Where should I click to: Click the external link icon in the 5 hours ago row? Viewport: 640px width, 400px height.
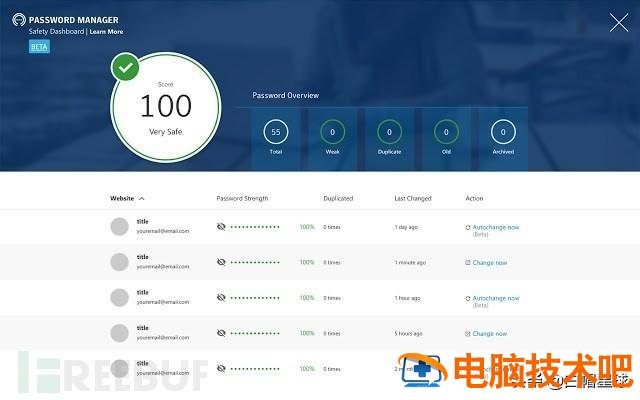[468, 333]
